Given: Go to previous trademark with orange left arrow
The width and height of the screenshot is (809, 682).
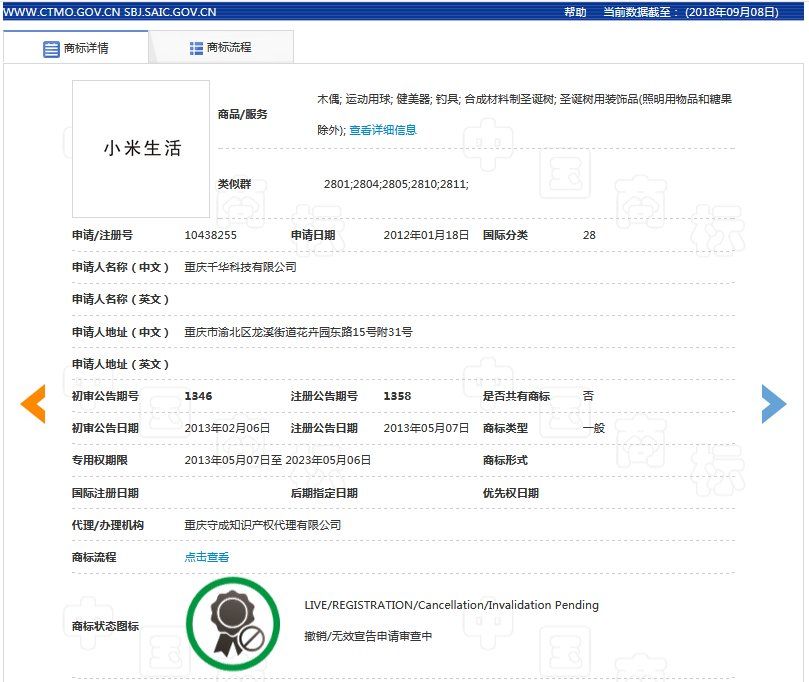Looking at the screenshot, I should coord(33,404).
